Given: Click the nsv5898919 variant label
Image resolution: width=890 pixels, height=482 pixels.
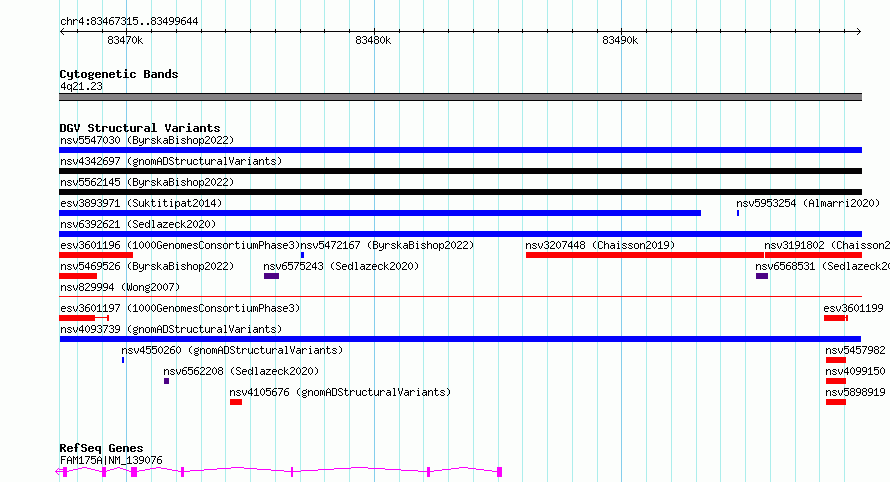Looking at the screenshot, I should click(x=855, y=392).
